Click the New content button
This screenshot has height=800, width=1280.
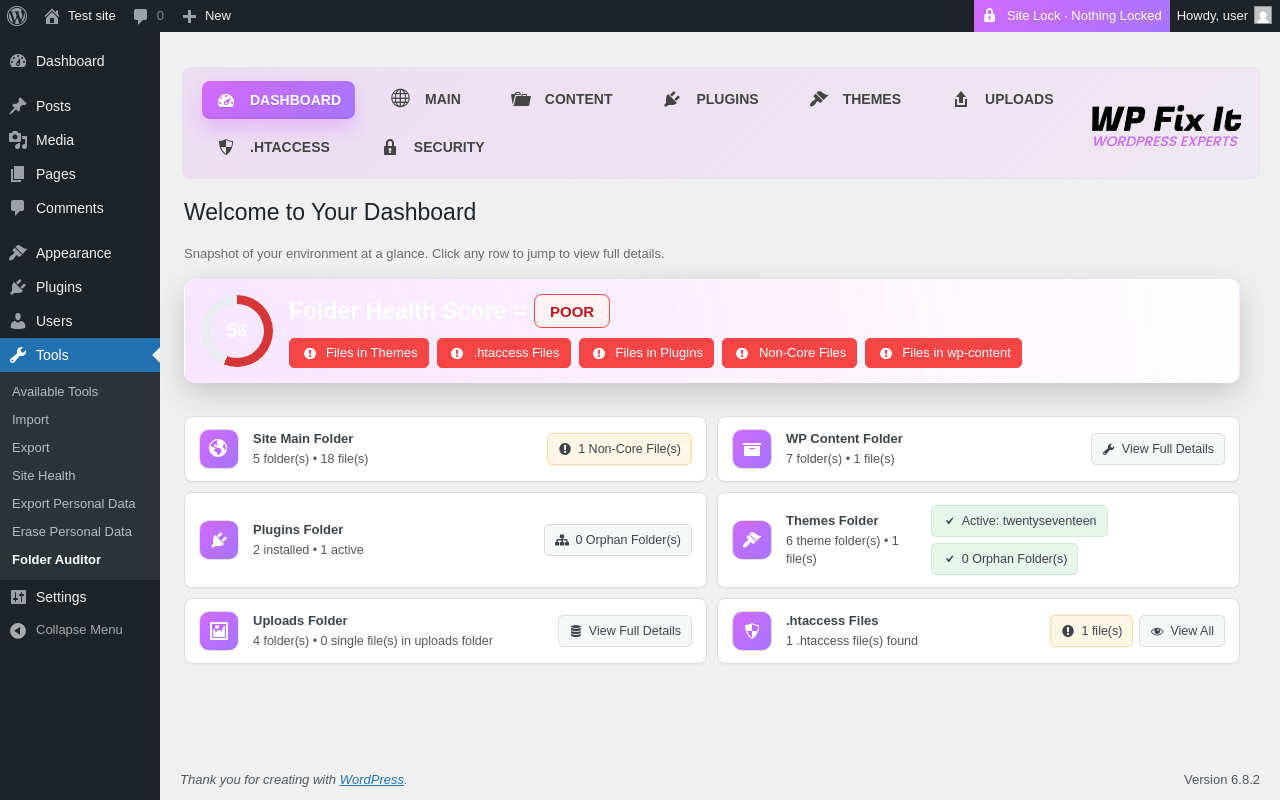206,16
